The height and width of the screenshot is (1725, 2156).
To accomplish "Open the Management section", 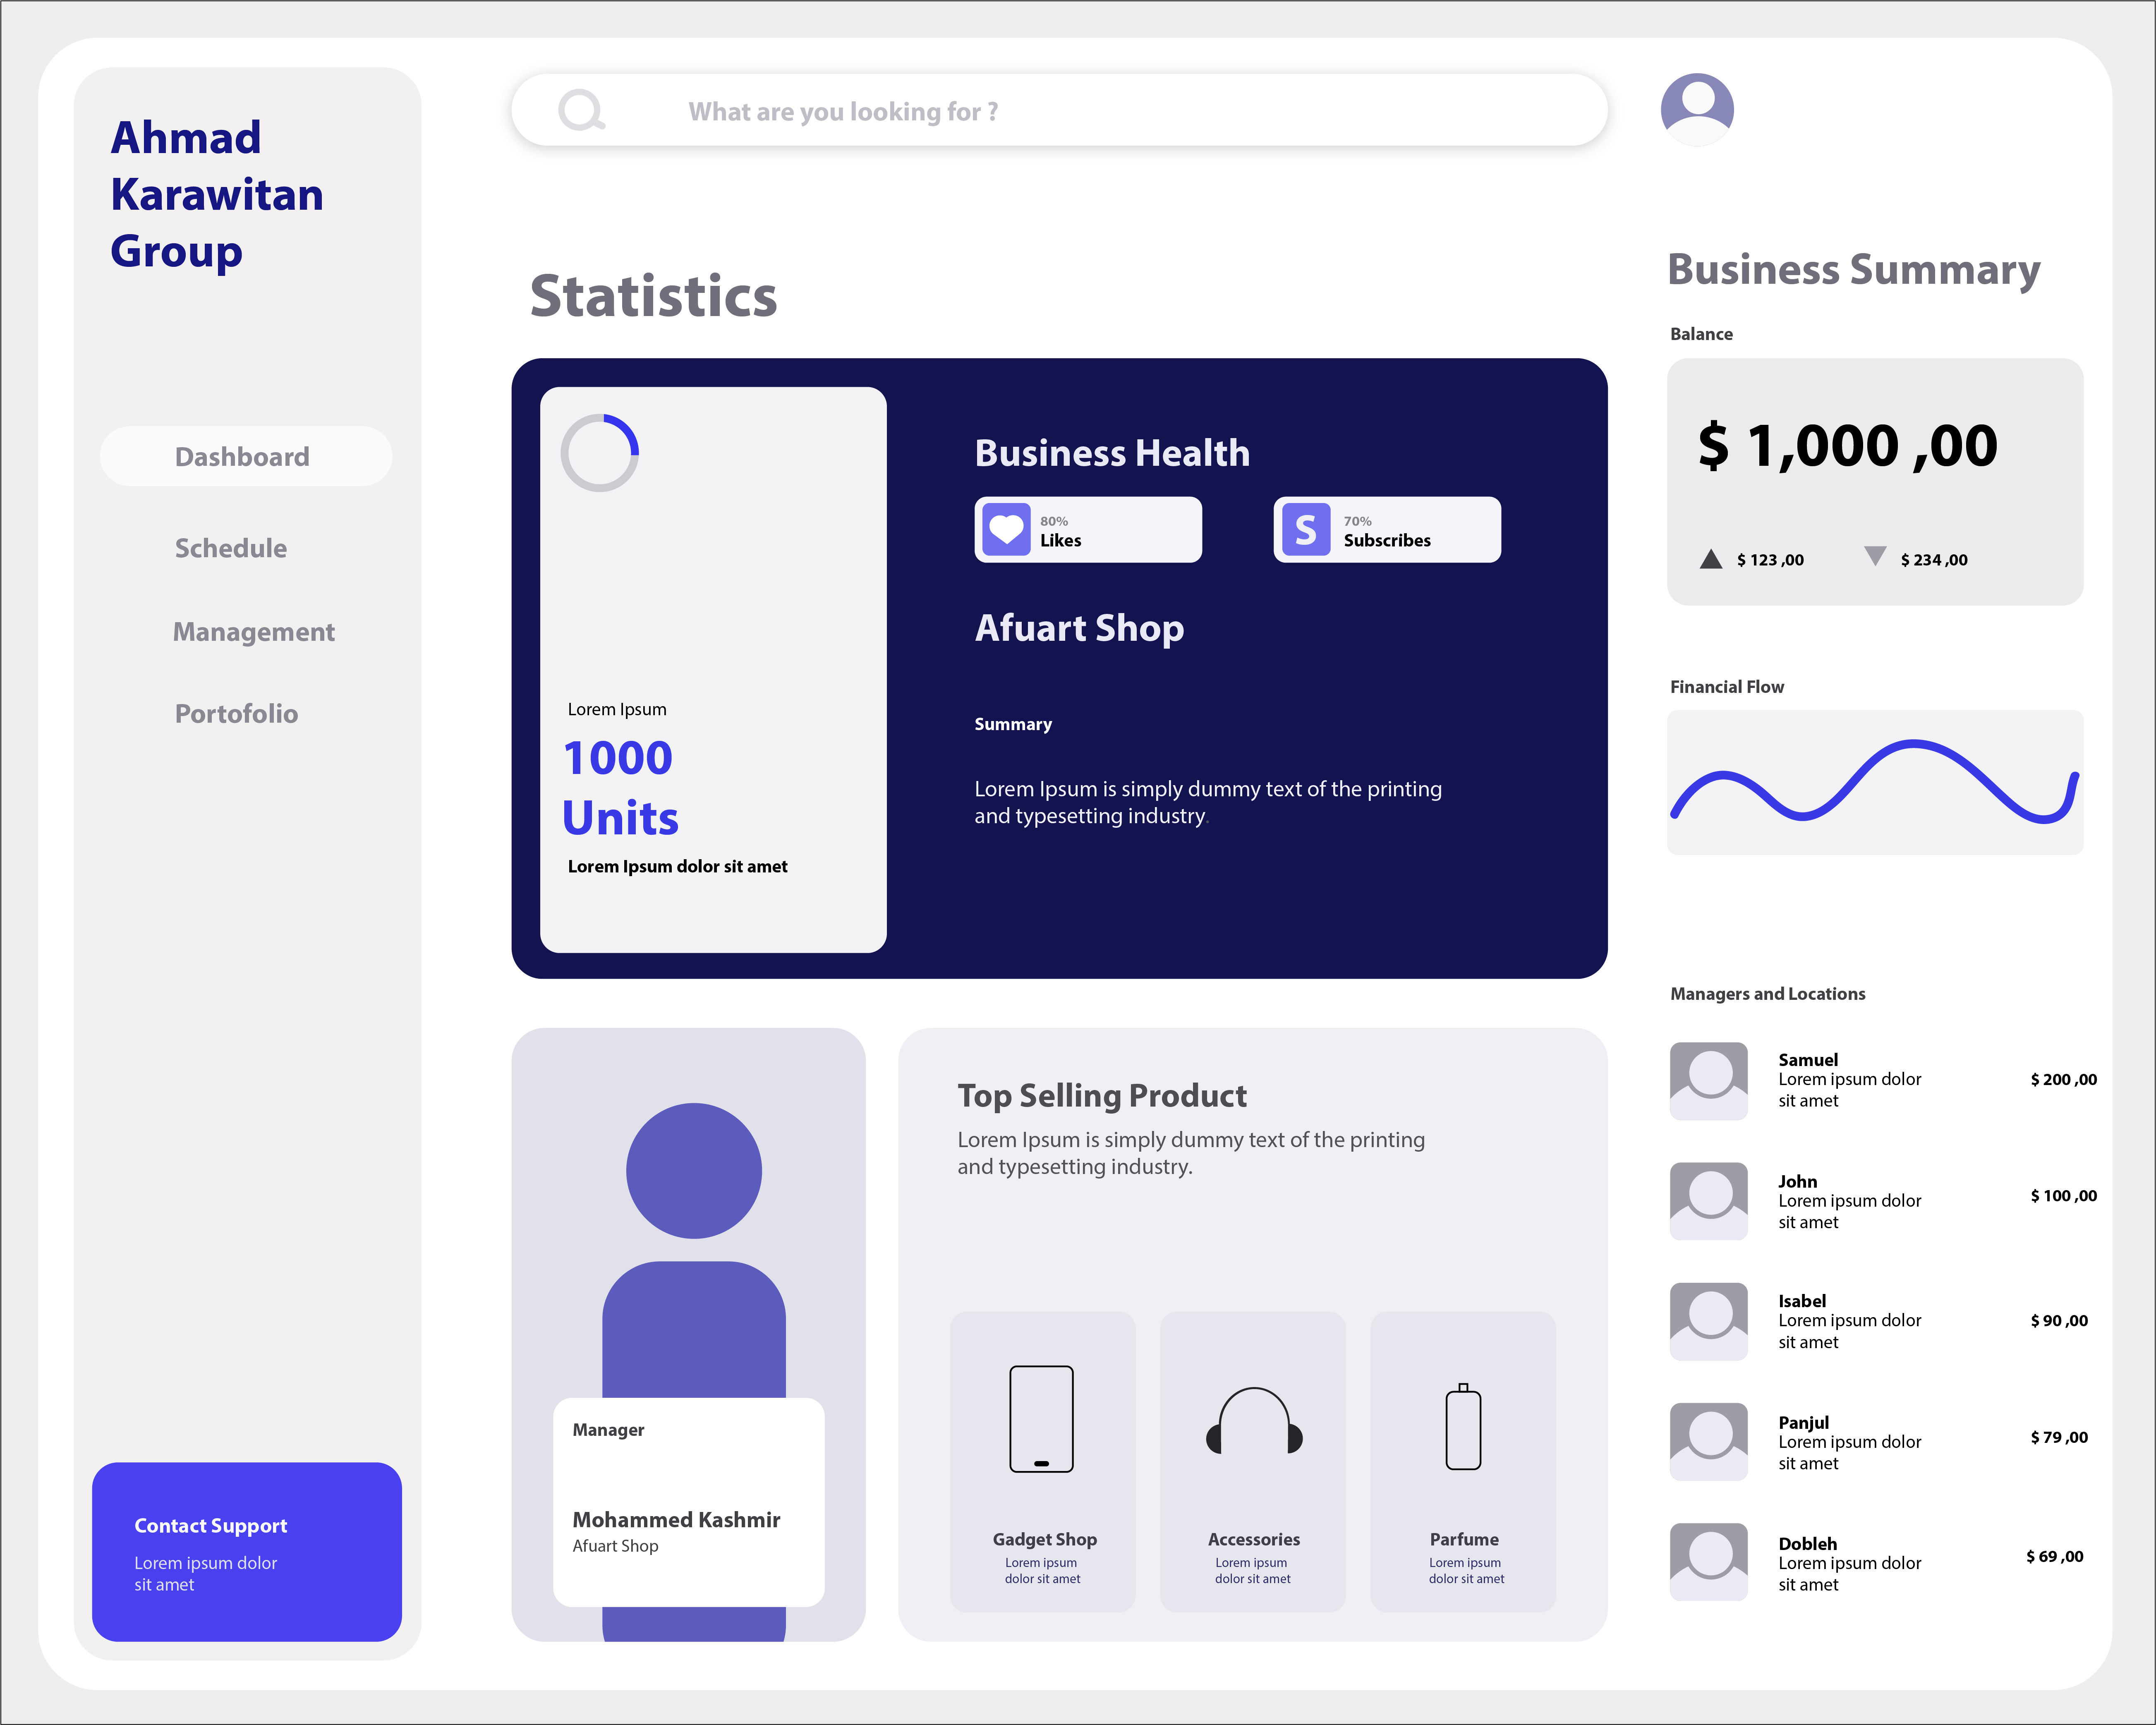I will 254,632.
